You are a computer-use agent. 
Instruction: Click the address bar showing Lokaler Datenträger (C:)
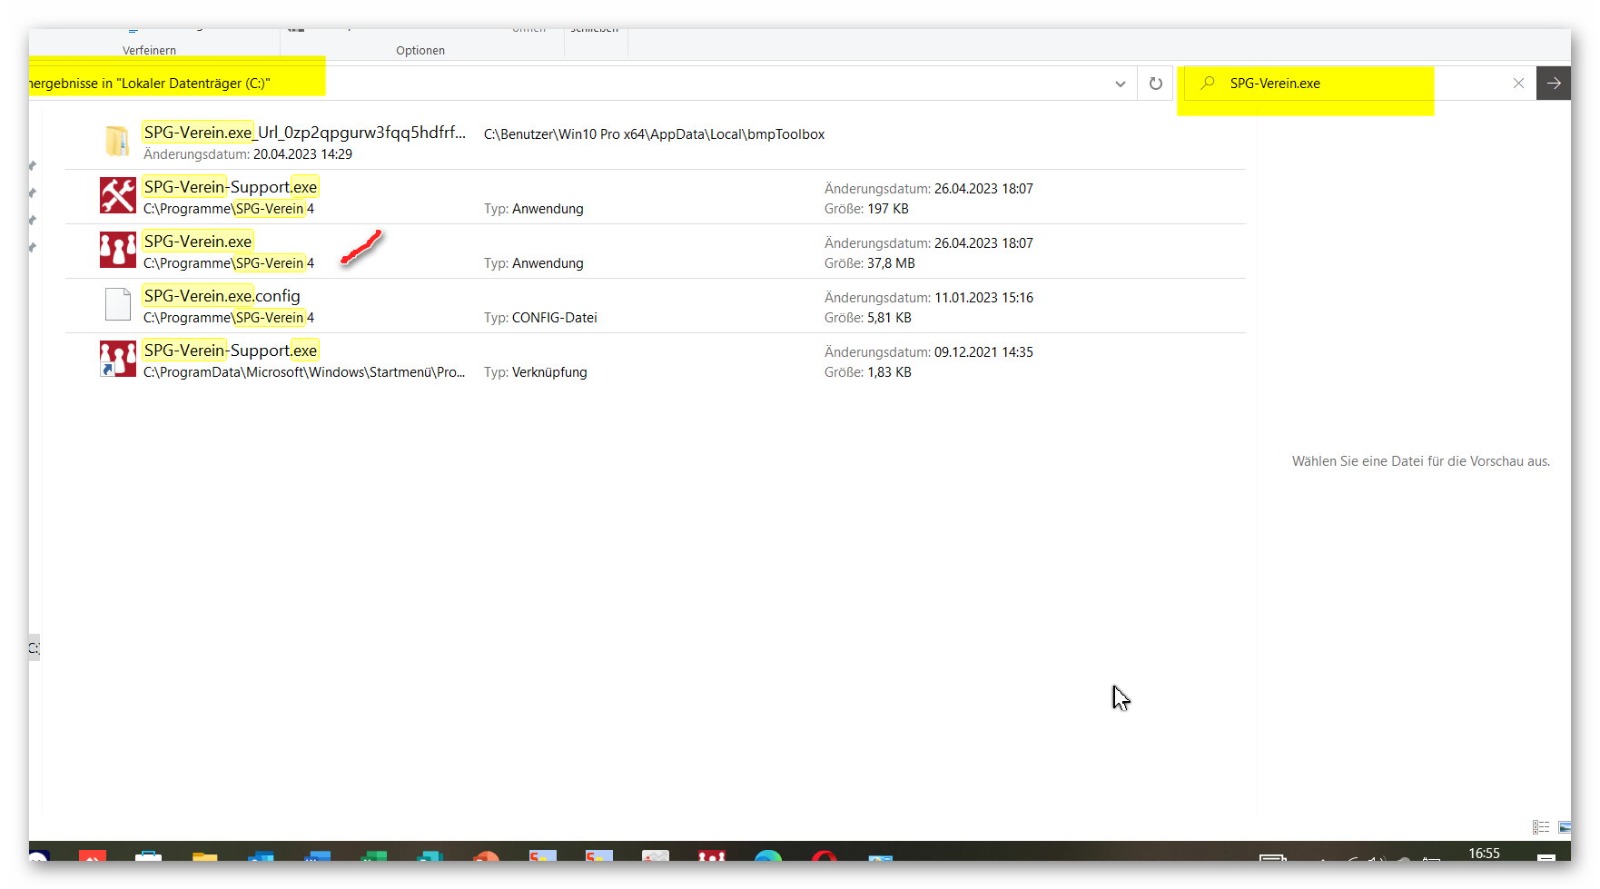coord(600,84)
